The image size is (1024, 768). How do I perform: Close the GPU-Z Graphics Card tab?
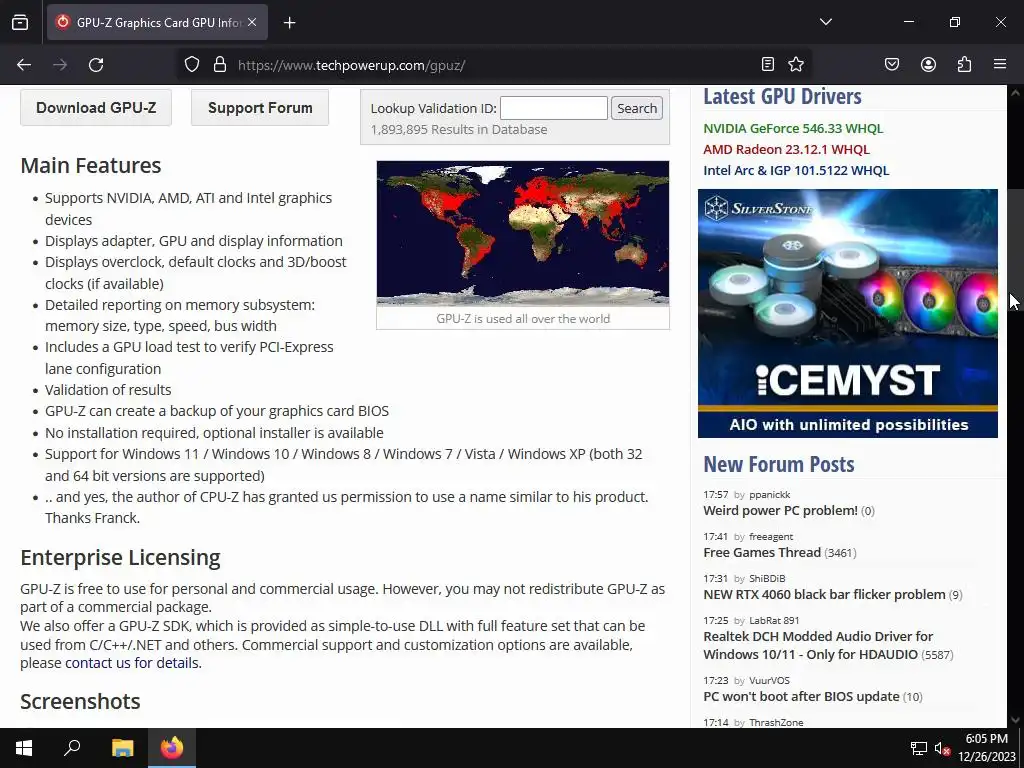[x=252, y=22]
